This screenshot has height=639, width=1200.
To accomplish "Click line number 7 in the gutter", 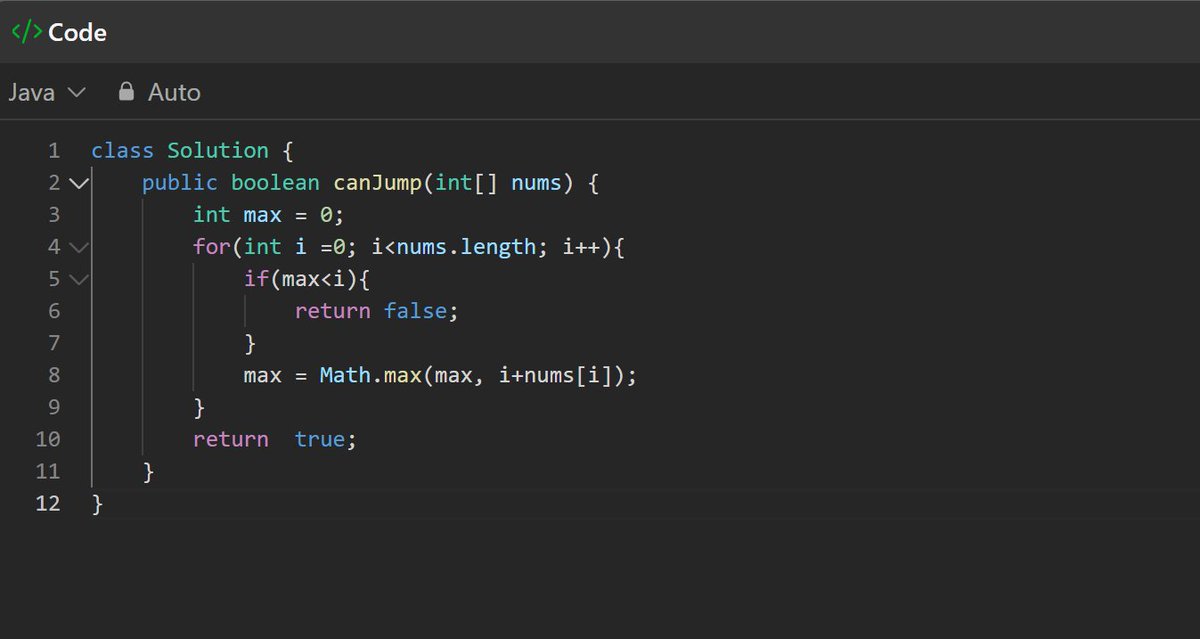I will tap(54, 343).
